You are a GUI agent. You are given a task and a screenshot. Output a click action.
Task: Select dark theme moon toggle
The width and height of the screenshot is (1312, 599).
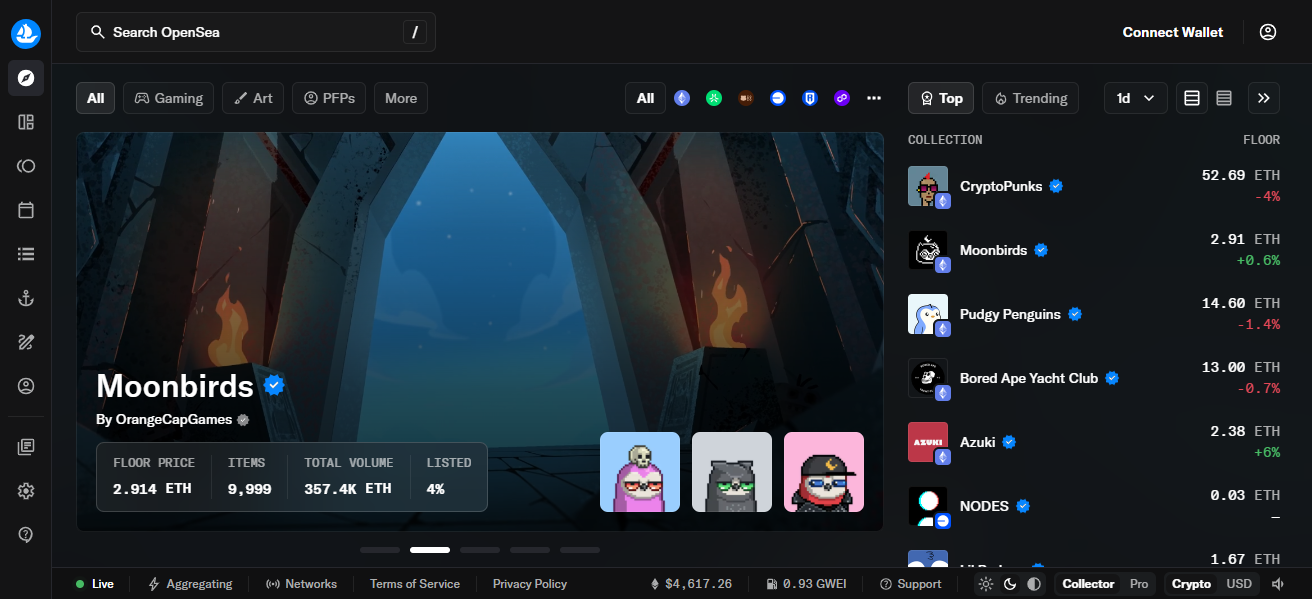click(x=1011, y=584)
